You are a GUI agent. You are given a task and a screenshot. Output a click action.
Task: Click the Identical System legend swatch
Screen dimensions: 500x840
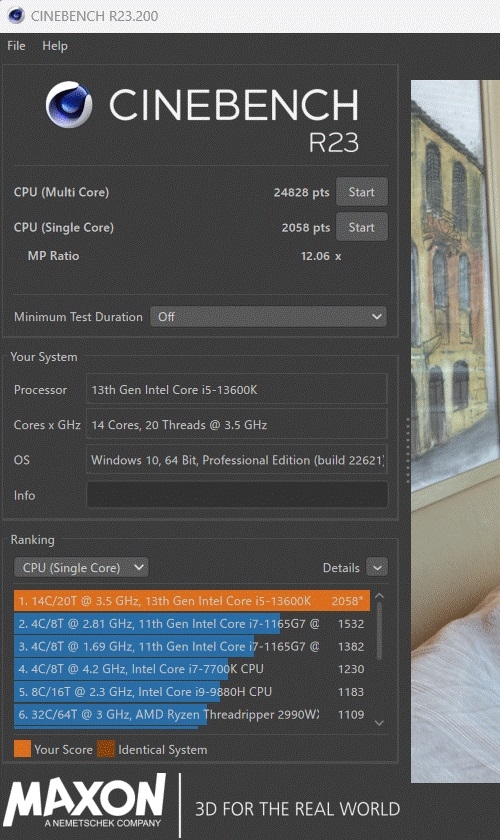(x=106, y=749)
